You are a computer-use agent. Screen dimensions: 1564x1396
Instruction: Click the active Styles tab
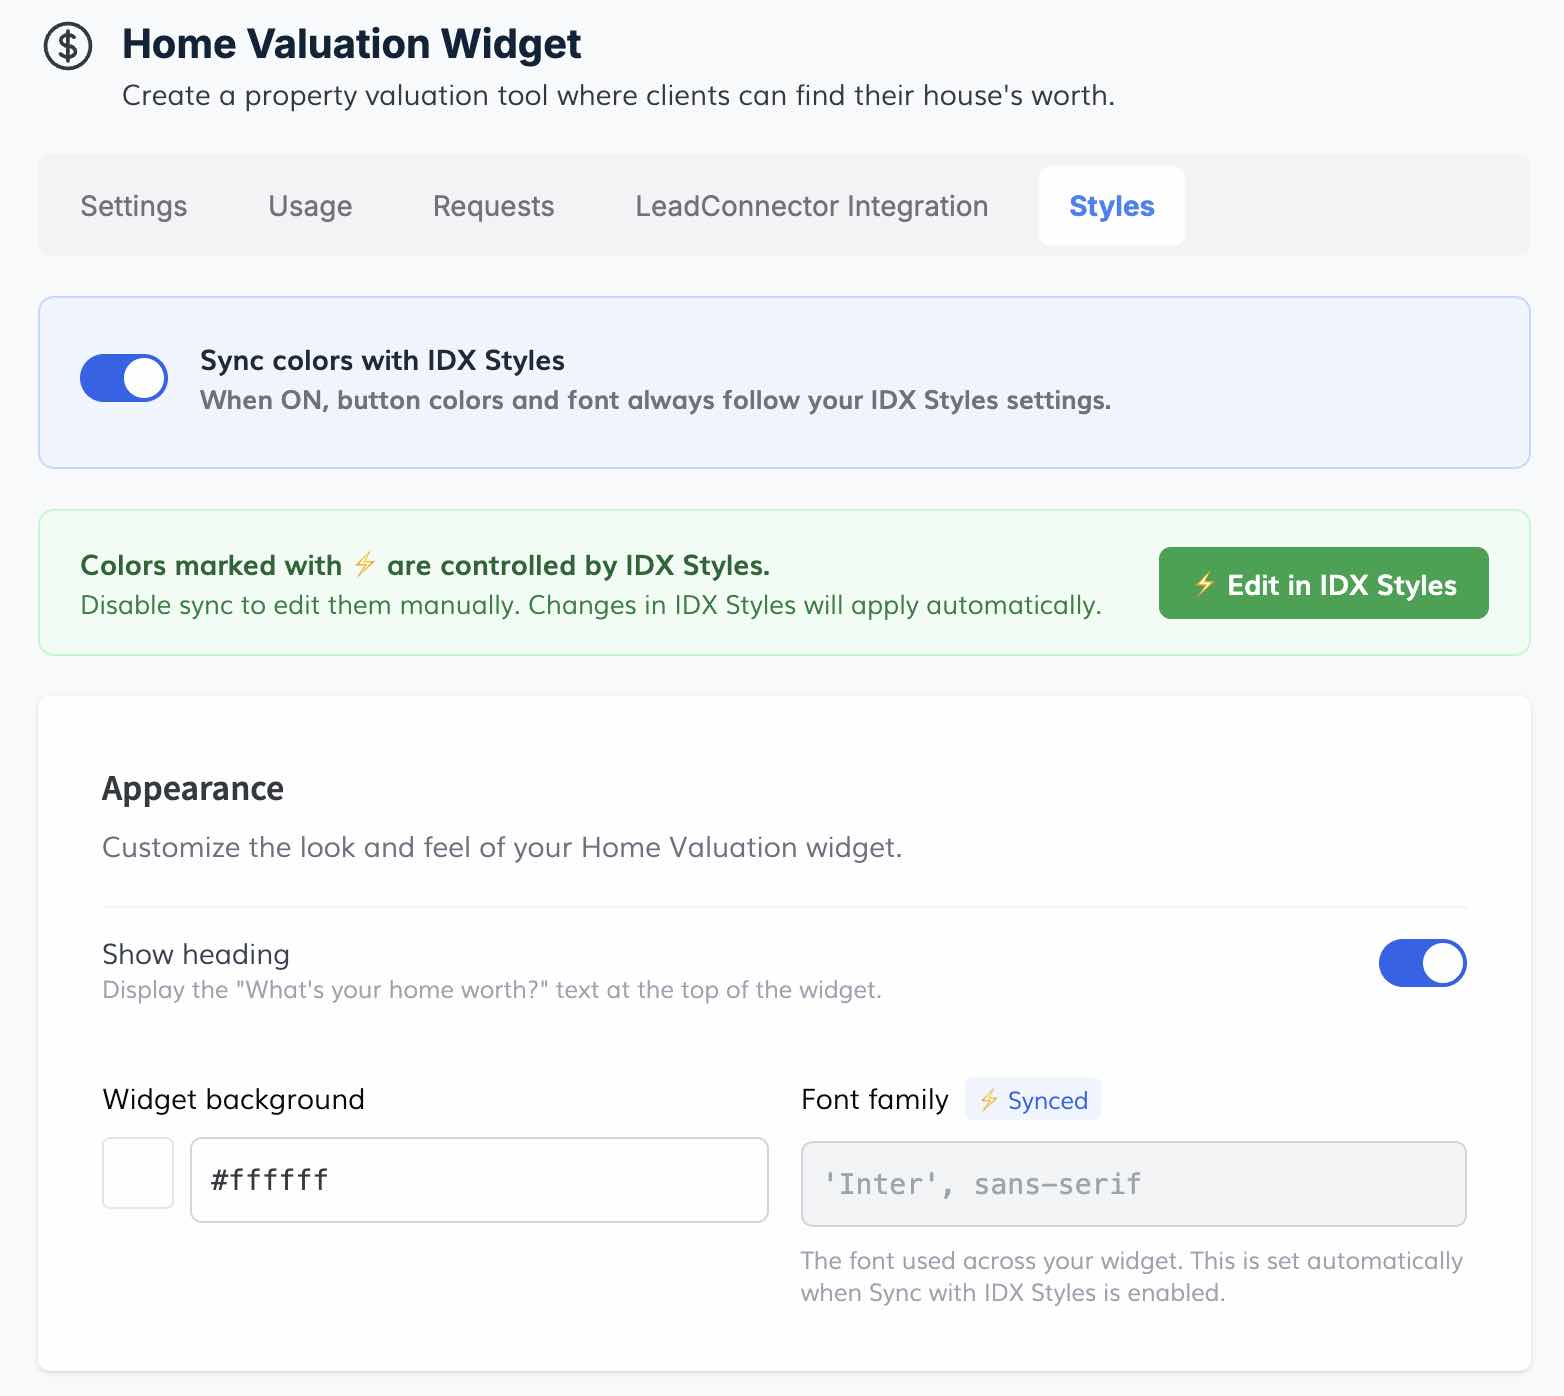(x=1111, y=206)
